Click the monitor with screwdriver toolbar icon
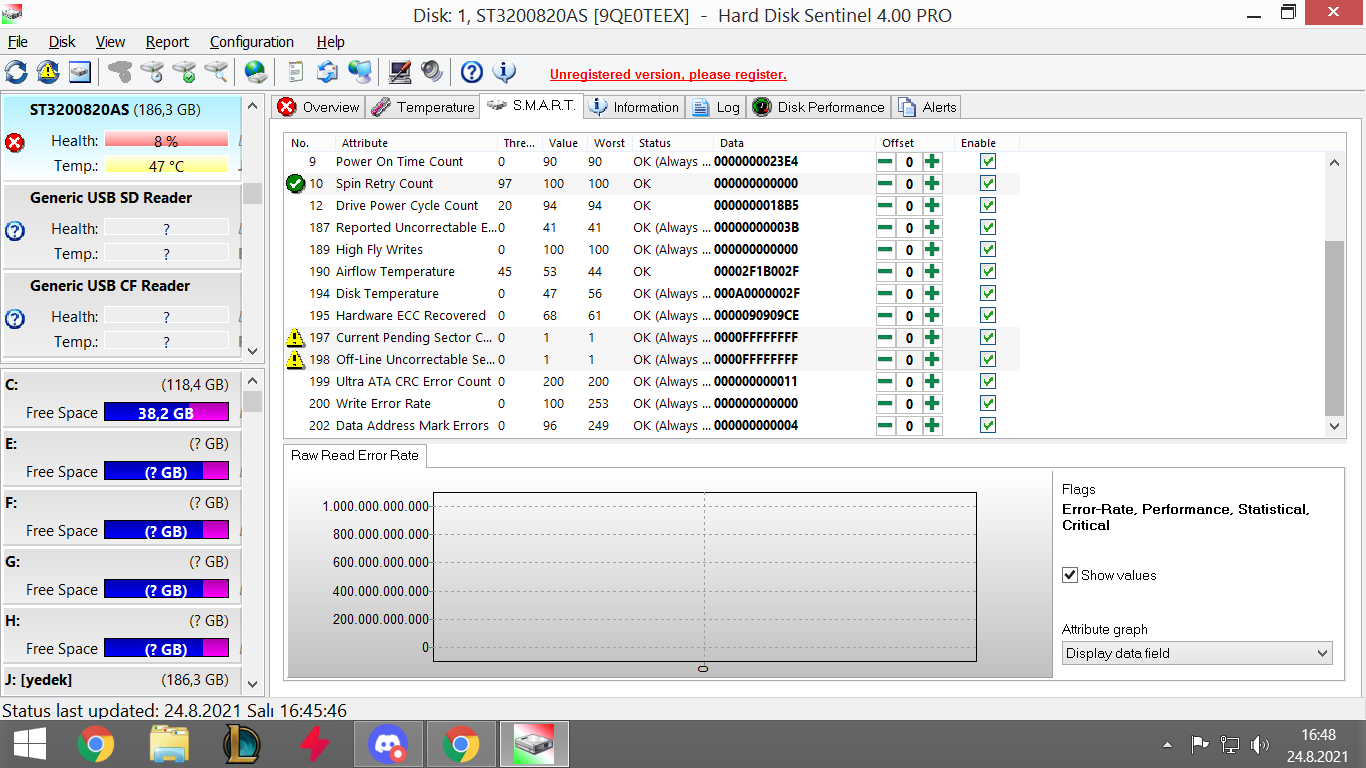Image resolution: width=1366 pixels, height=768 pixels. click(x=400, y=72)
